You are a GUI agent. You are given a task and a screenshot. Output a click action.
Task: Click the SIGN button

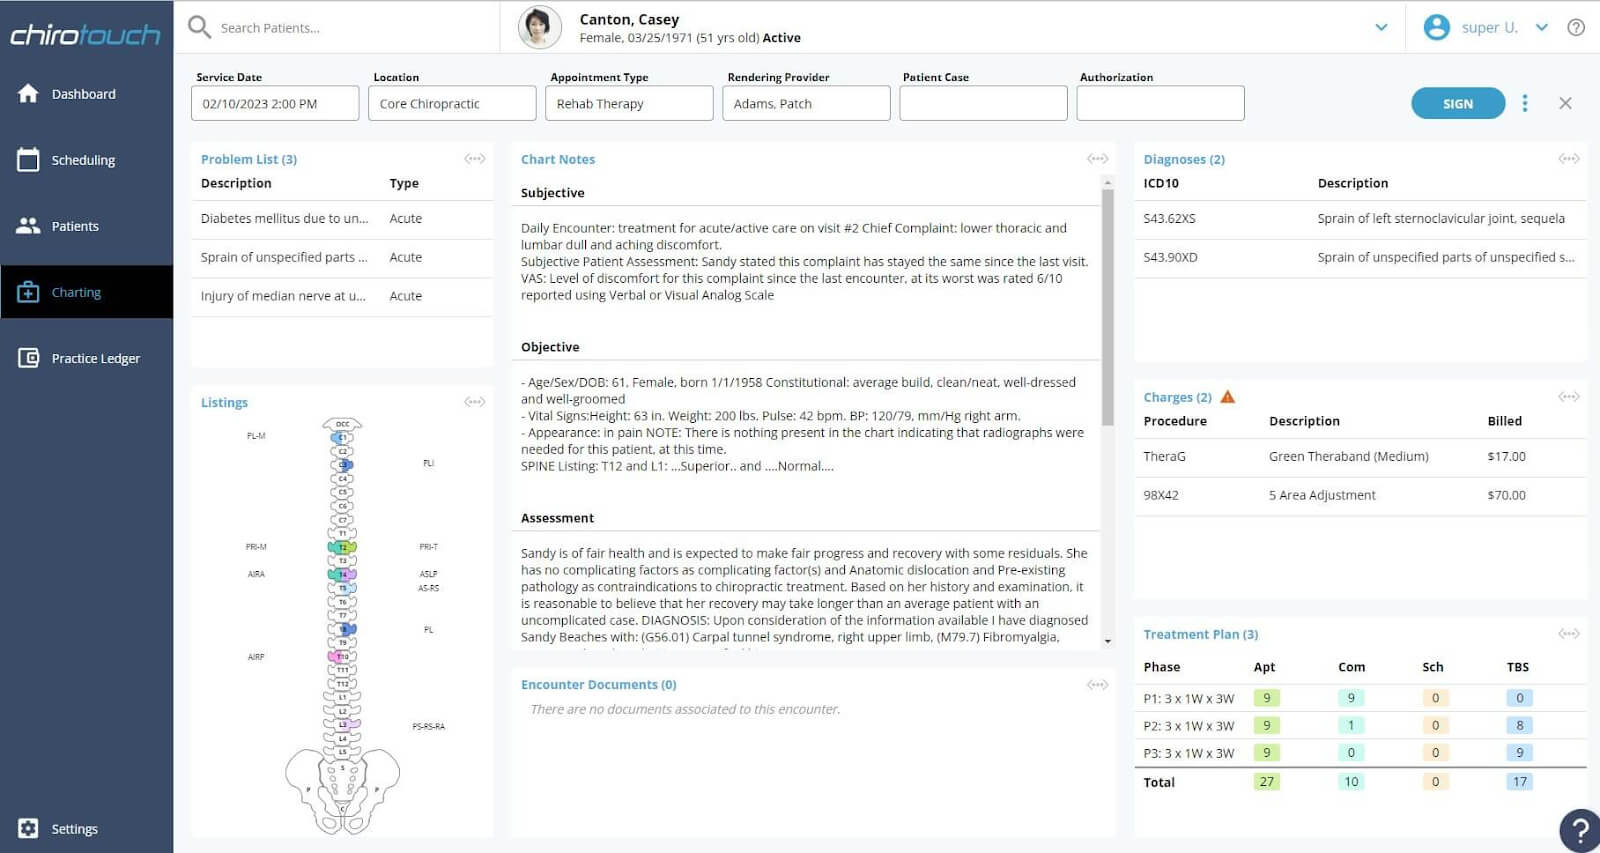(x=1458, y=103)
